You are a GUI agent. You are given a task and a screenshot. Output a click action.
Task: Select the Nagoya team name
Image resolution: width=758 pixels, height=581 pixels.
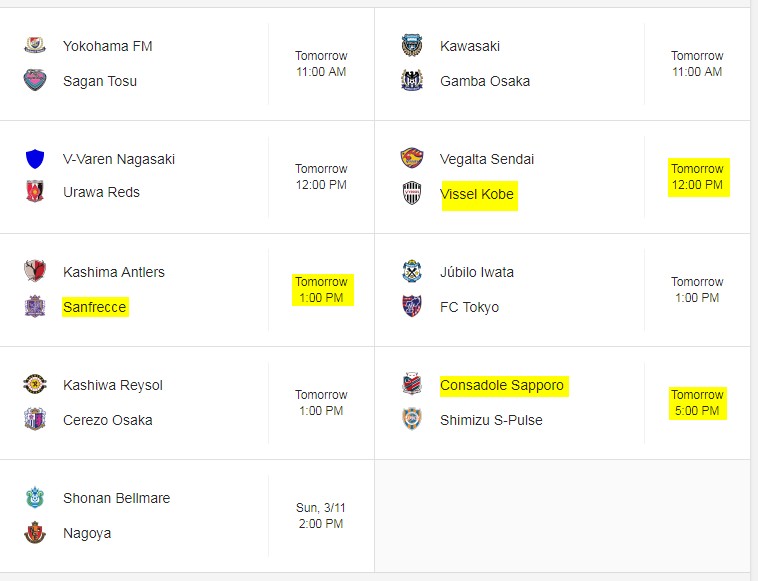(87, 533)
